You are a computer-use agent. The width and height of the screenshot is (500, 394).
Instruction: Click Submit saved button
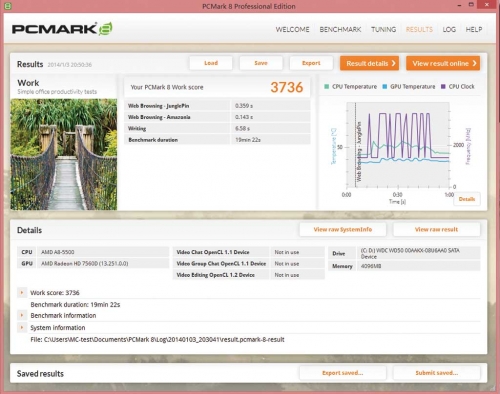(437, 373)
